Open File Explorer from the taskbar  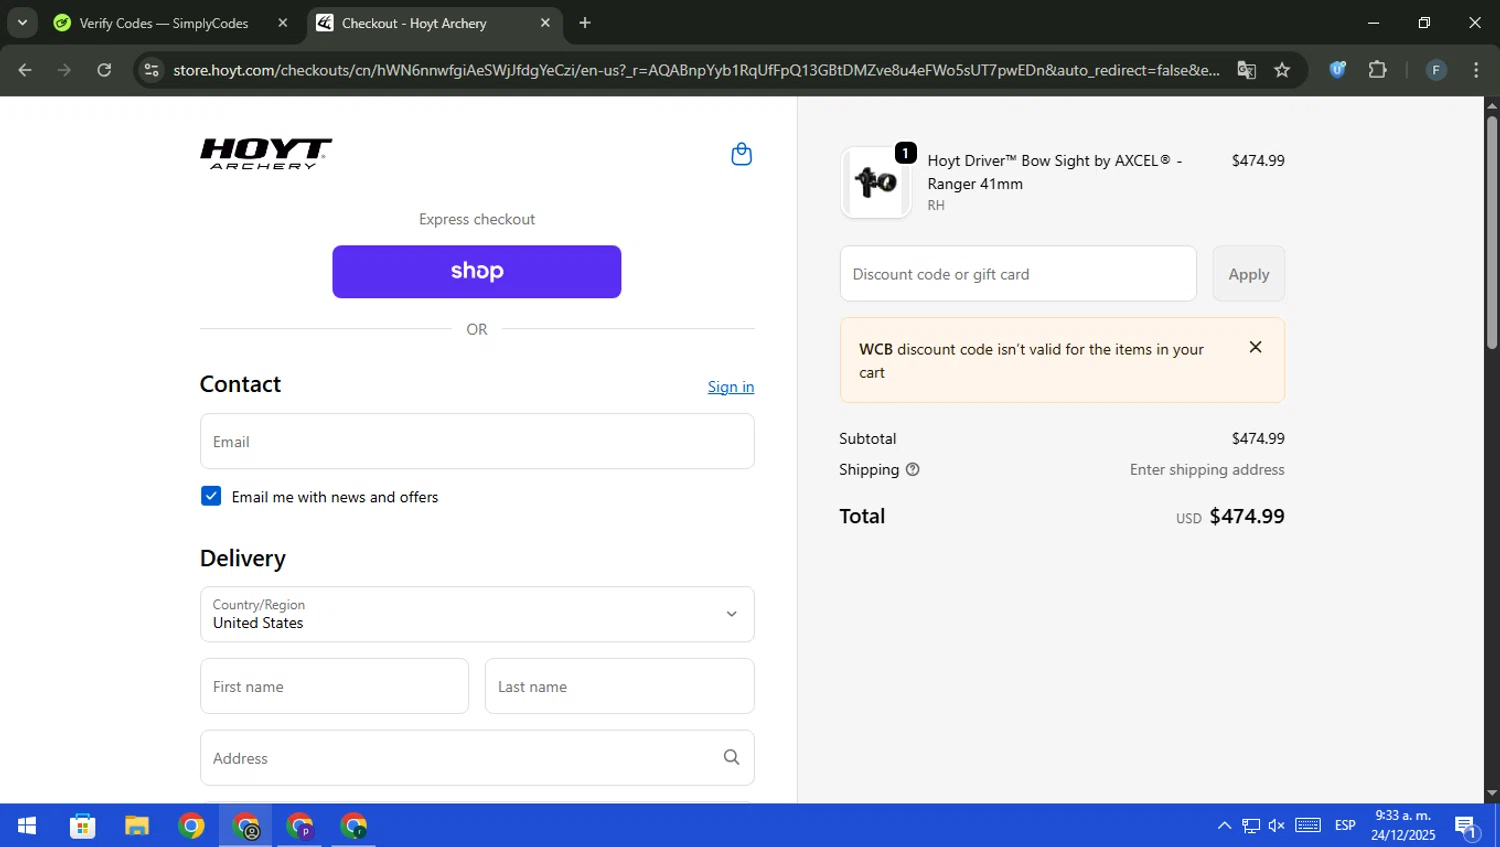coord(137,826)
